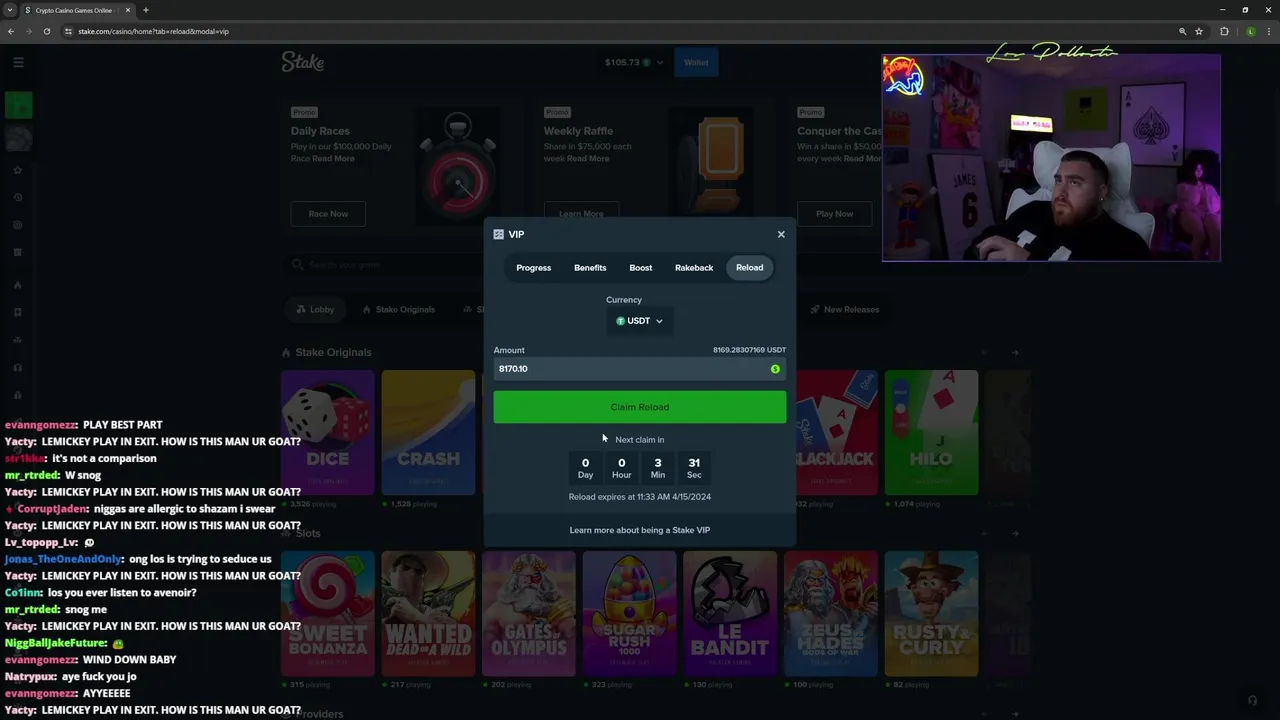
Task: Open the Progress tab in VIP dialog
Action: coord(533,268)
